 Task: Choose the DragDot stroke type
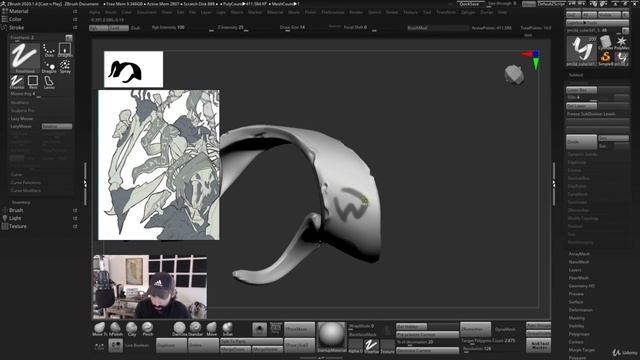49,66
